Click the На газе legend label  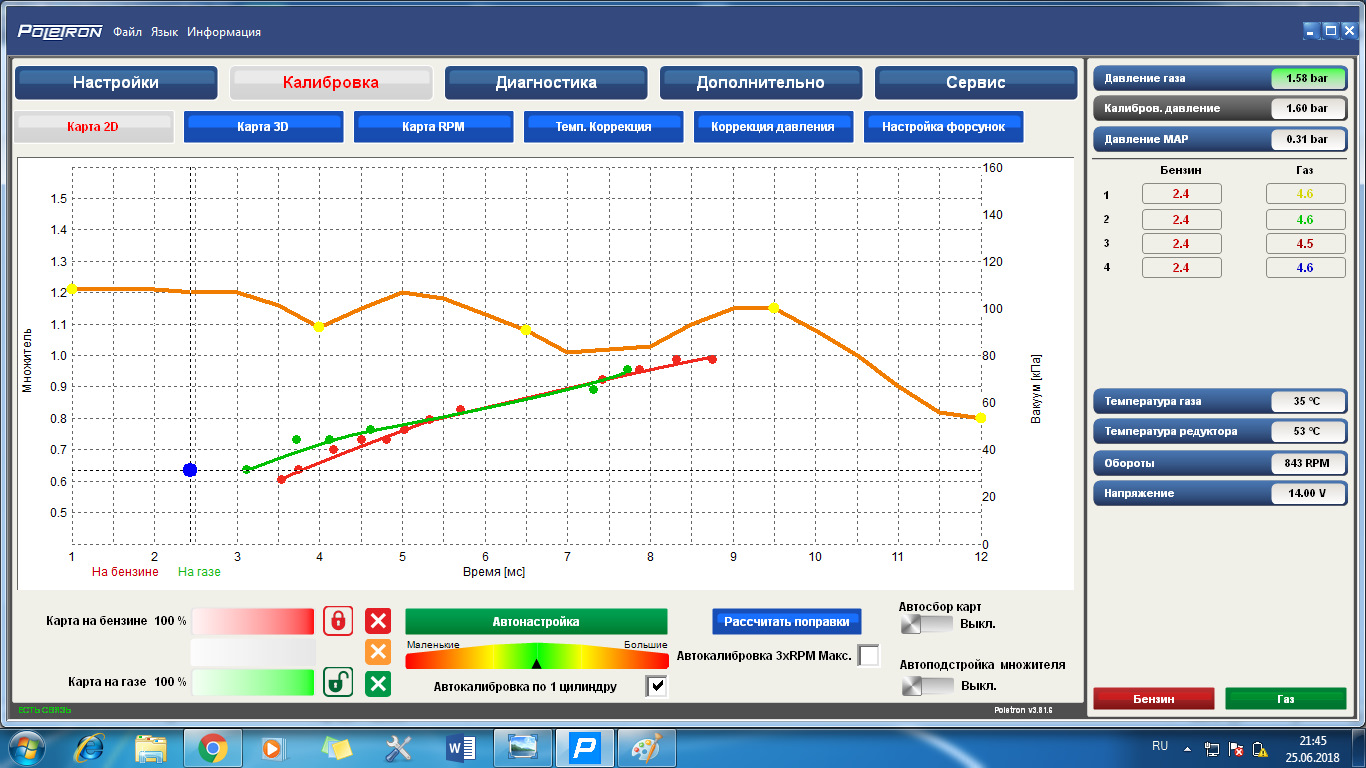click(x=199, y=572)
